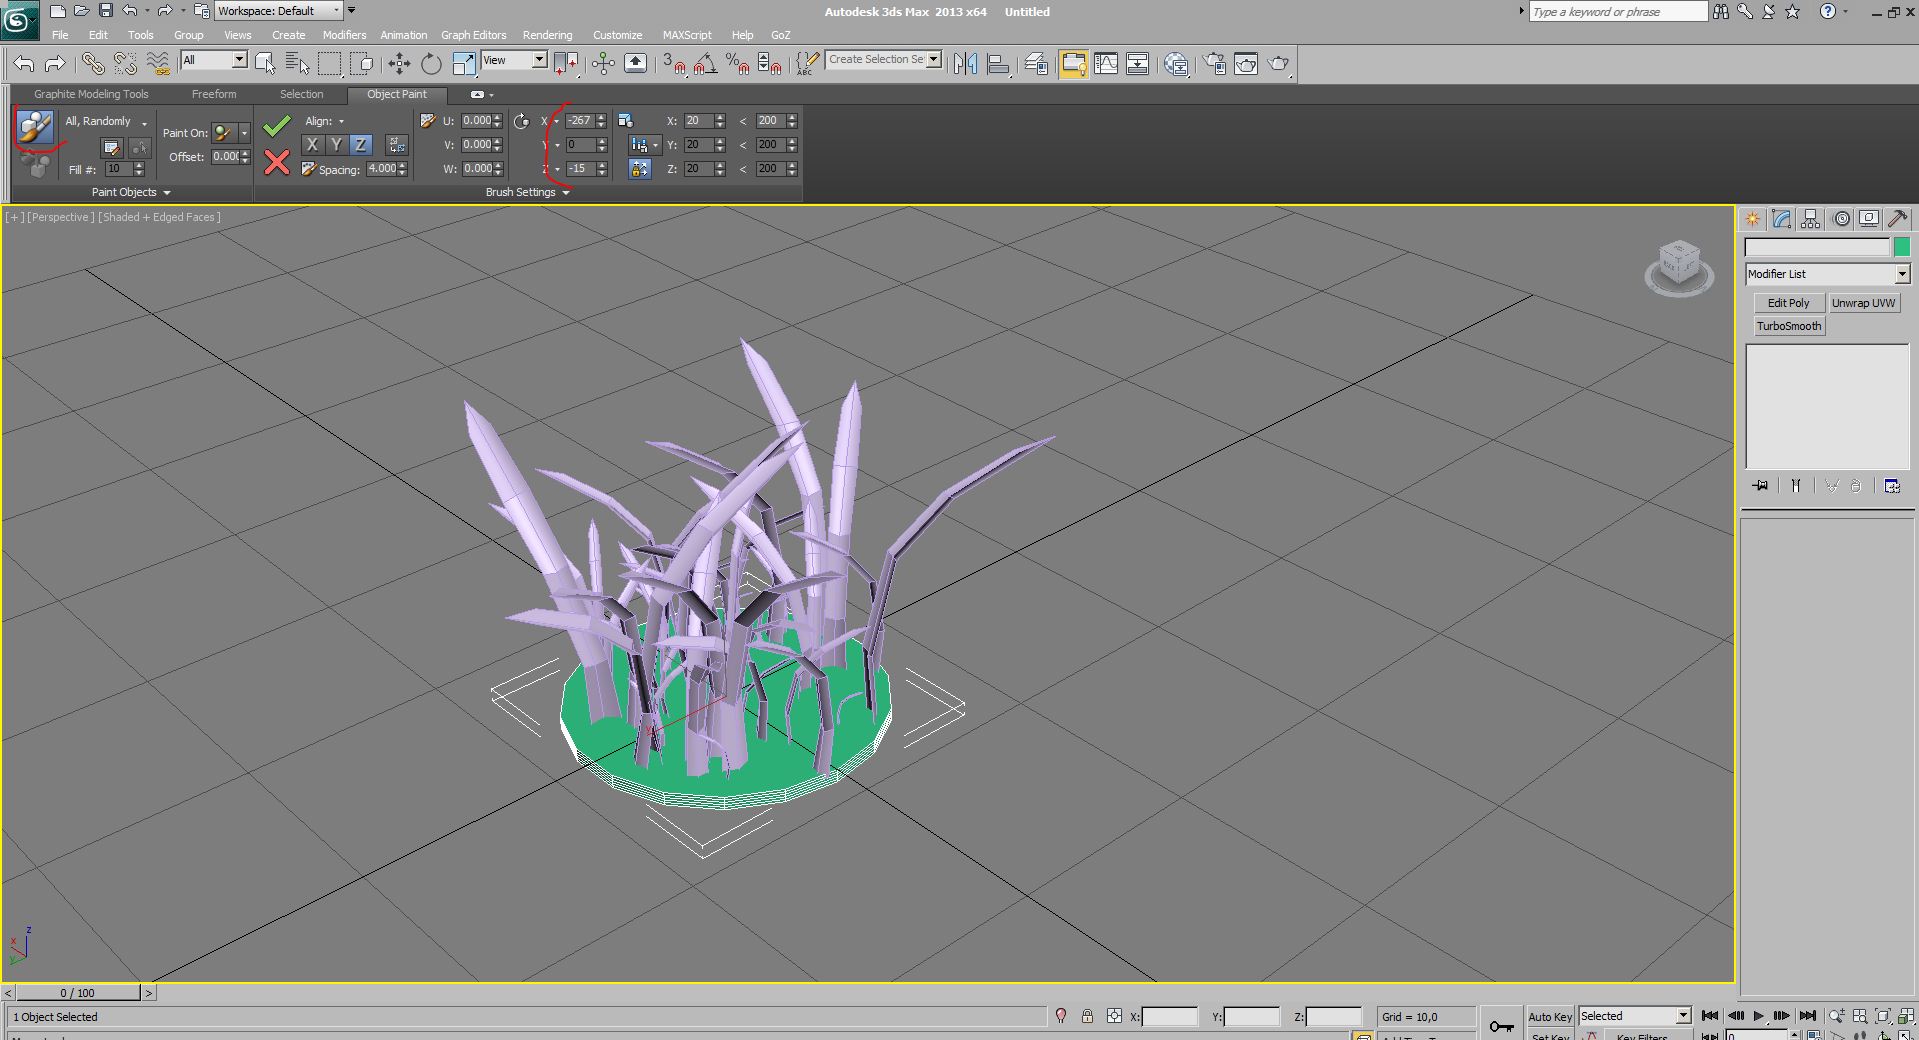
Task: Switch to the Freeform ribbon tab
Action: click(x=214, y=94)
